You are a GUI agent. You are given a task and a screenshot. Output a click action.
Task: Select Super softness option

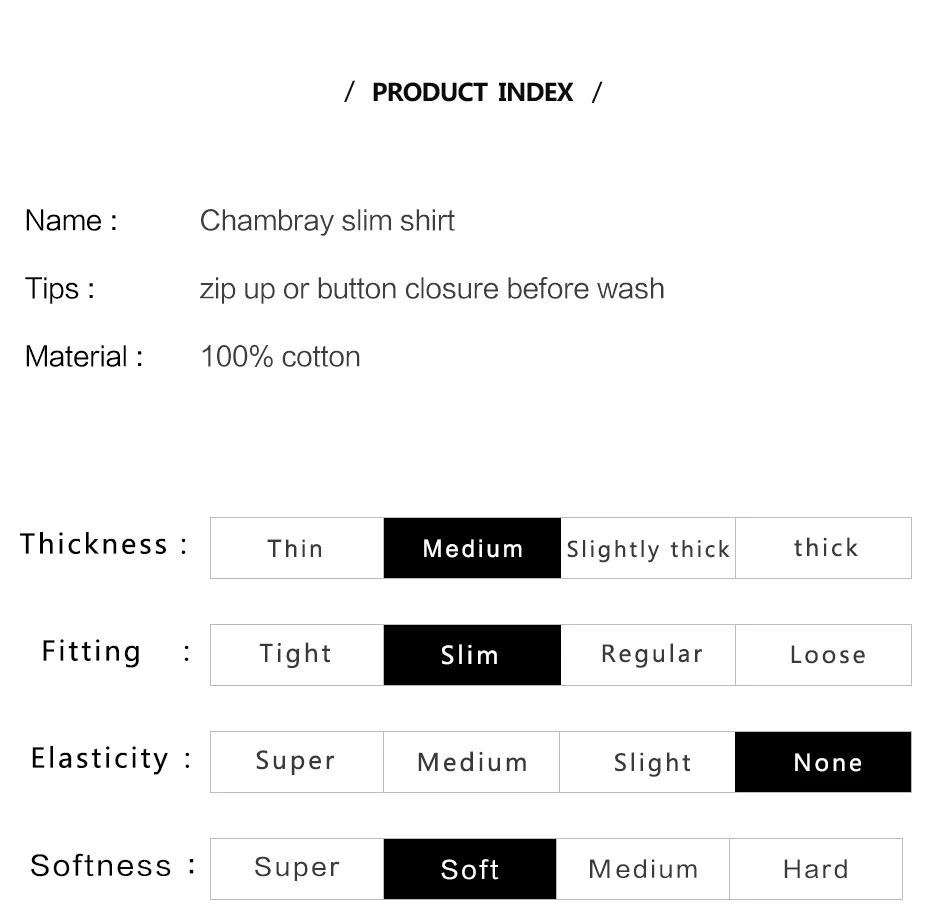click(297, 869)
